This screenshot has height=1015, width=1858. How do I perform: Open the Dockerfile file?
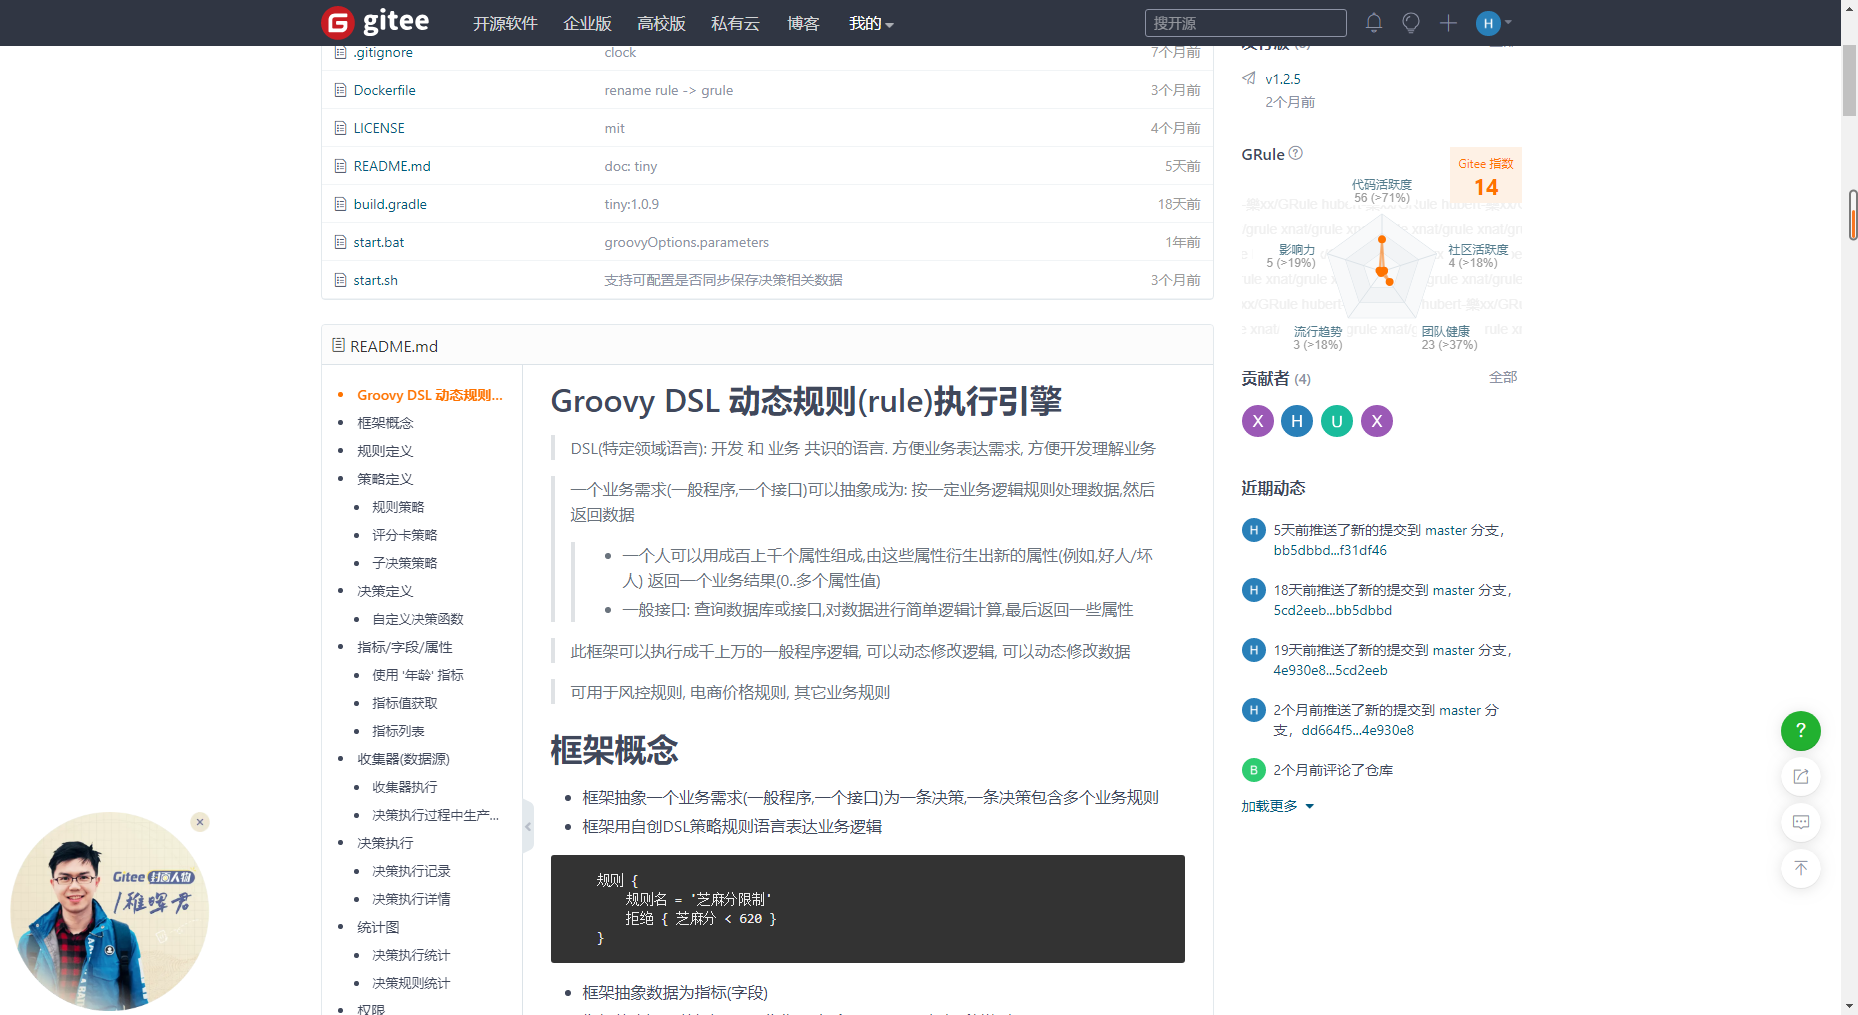(384, 90)
